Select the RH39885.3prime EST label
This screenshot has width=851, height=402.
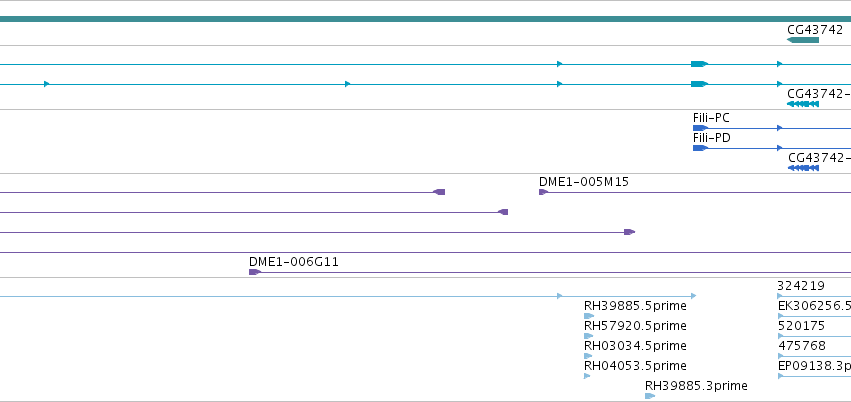696,386
